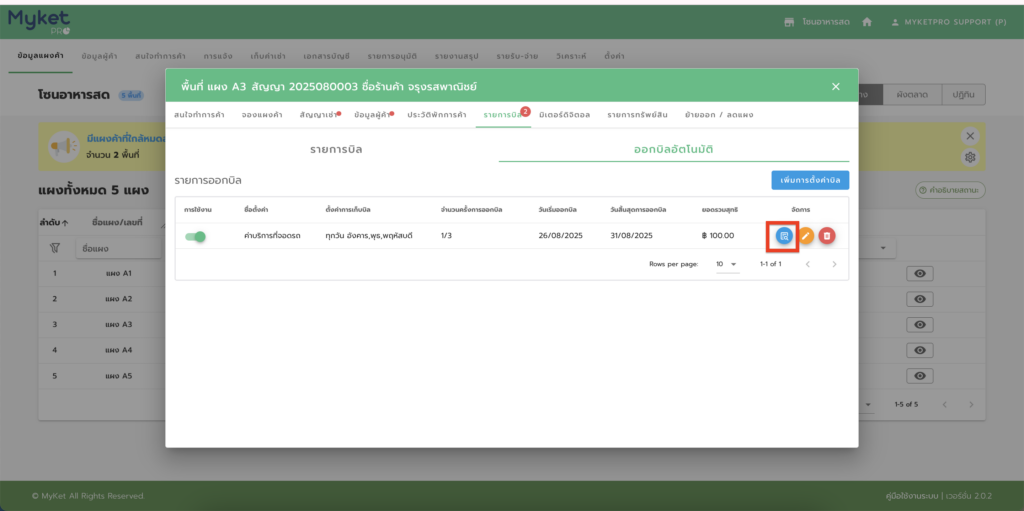The image size is (1024, 511).
Task: View แผง A5 via eye icon
Action: tap(920, 376)
